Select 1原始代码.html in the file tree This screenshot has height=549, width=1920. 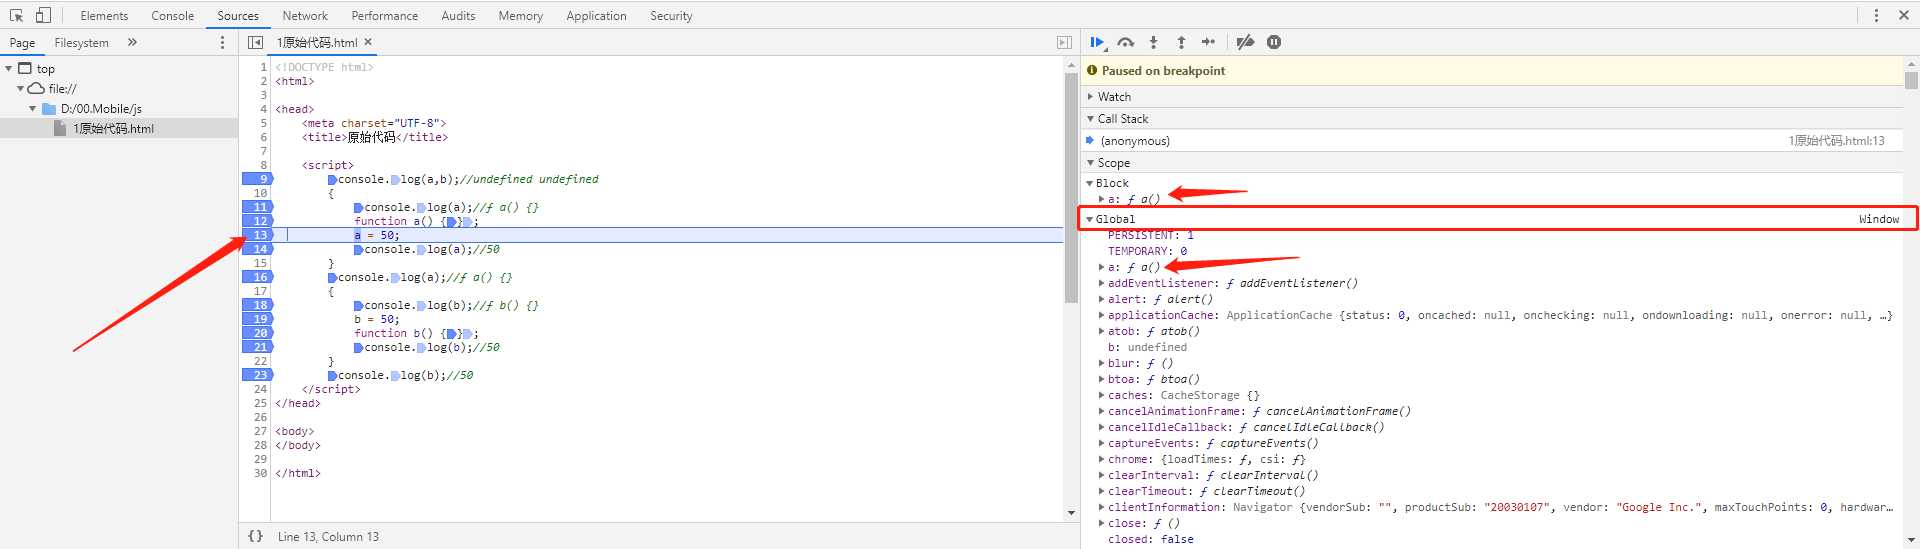click(x=113, y=128)
